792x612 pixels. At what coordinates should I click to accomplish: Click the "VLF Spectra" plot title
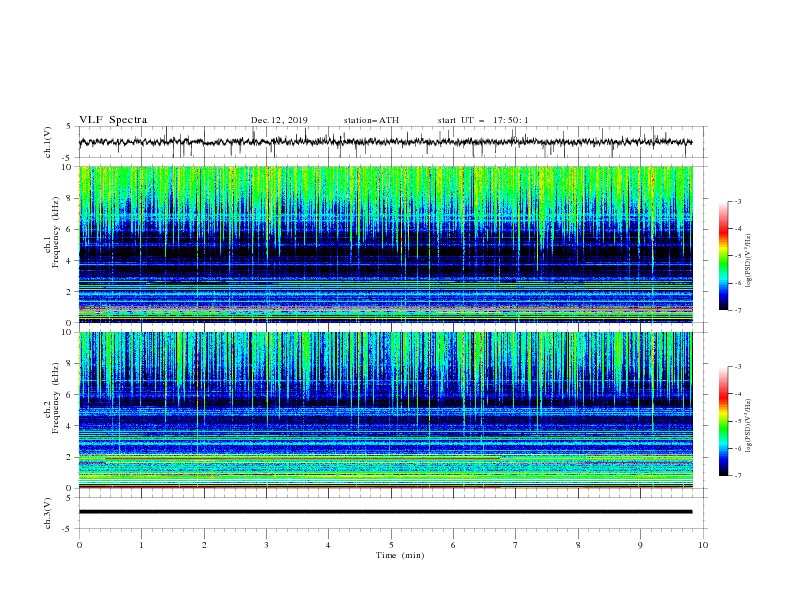113,120
